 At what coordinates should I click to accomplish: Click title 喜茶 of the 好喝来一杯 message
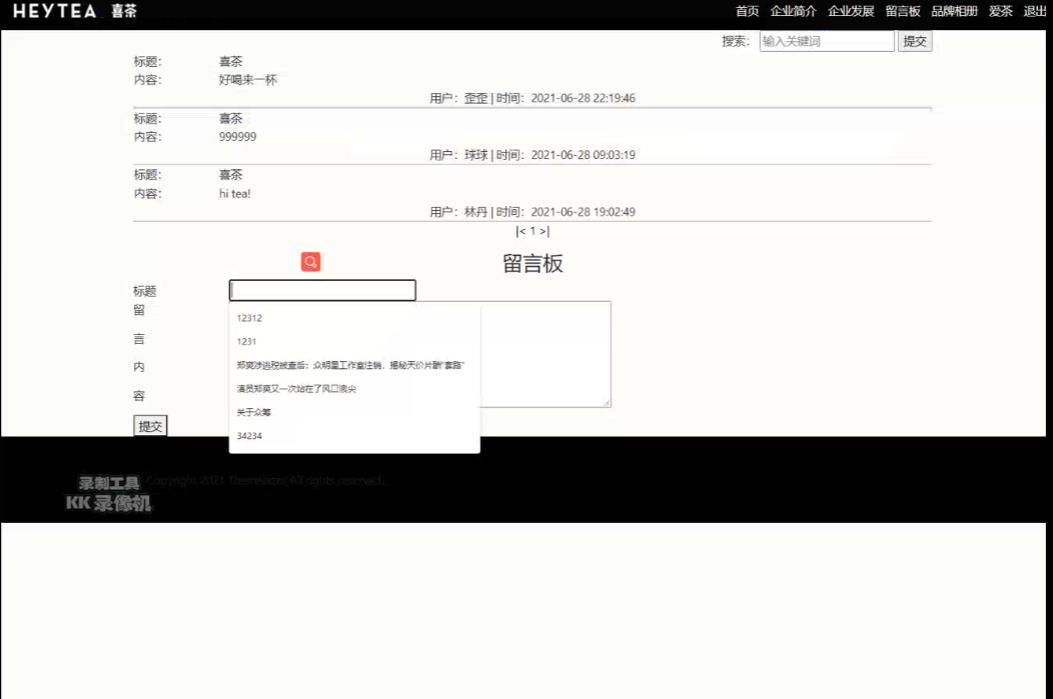(230, 61)
